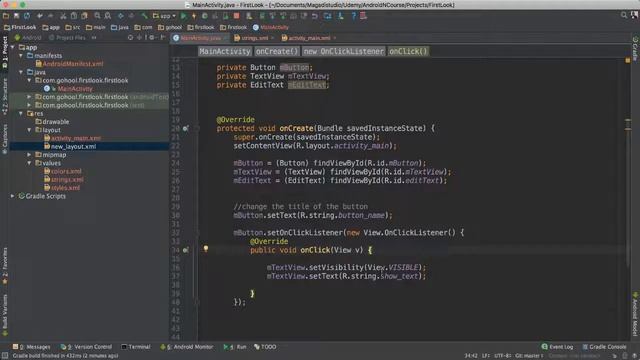
Task: Toggle the Favorites side tool window
Action: point(4,265)
